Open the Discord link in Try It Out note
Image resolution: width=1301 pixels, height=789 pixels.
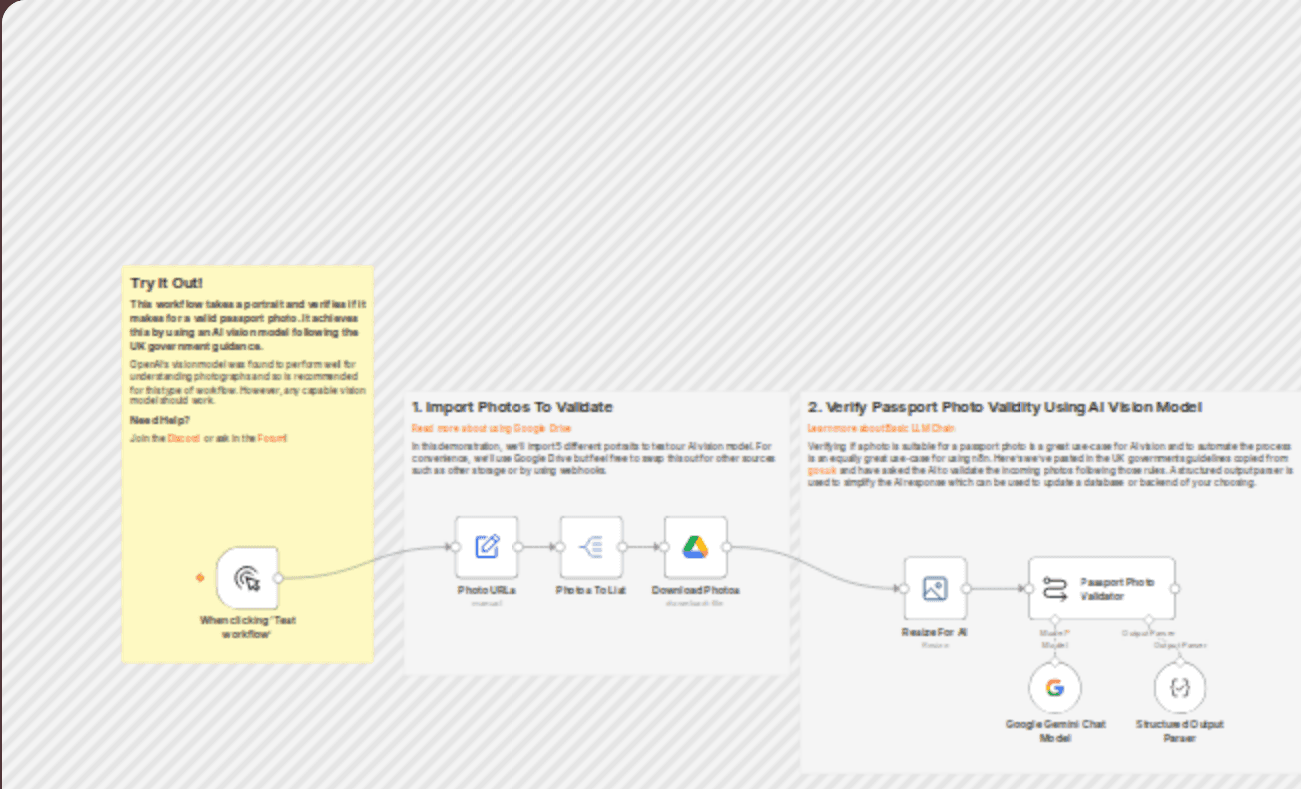click(x=183, y=438)
